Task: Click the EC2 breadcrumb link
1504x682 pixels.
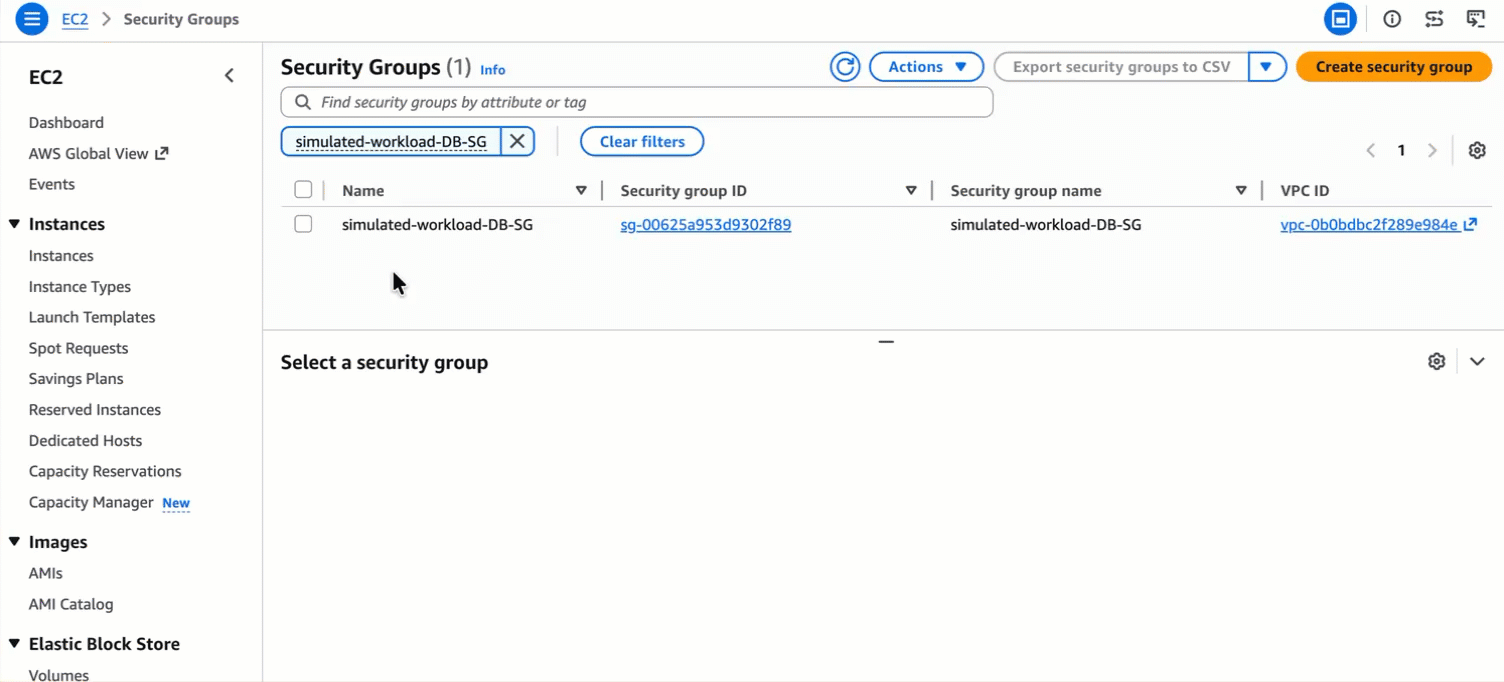Action: tap(75, 19)
